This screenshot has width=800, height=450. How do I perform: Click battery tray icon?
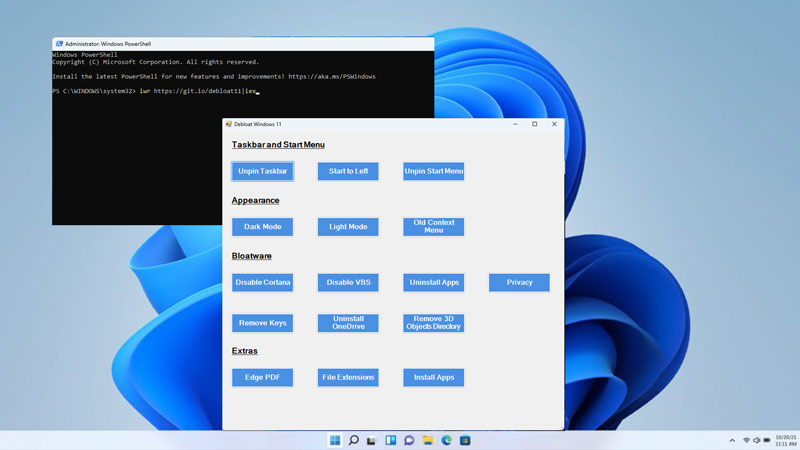click(767, 440)
